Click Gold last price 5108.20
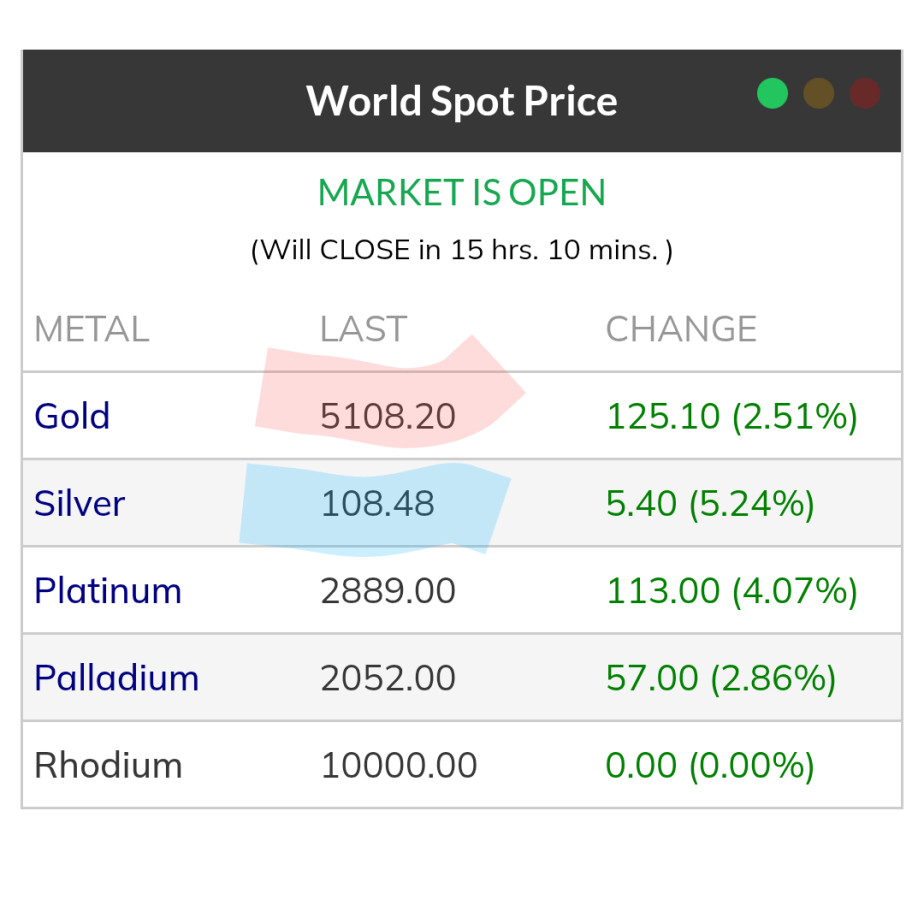This screenshot has width=924, height=900. pyautogui.click(x=388, y=416)
